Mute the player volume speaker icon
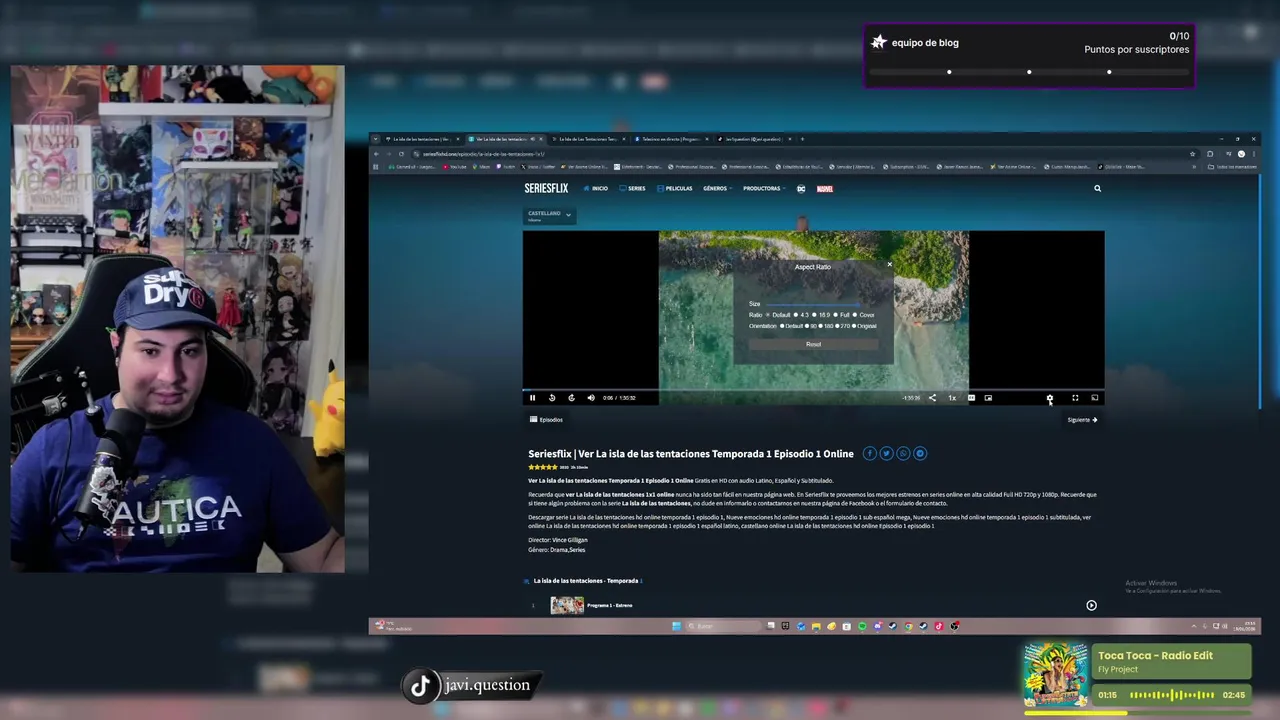Viewport: 1280px width, 720px height. click(x=591, y=398)
